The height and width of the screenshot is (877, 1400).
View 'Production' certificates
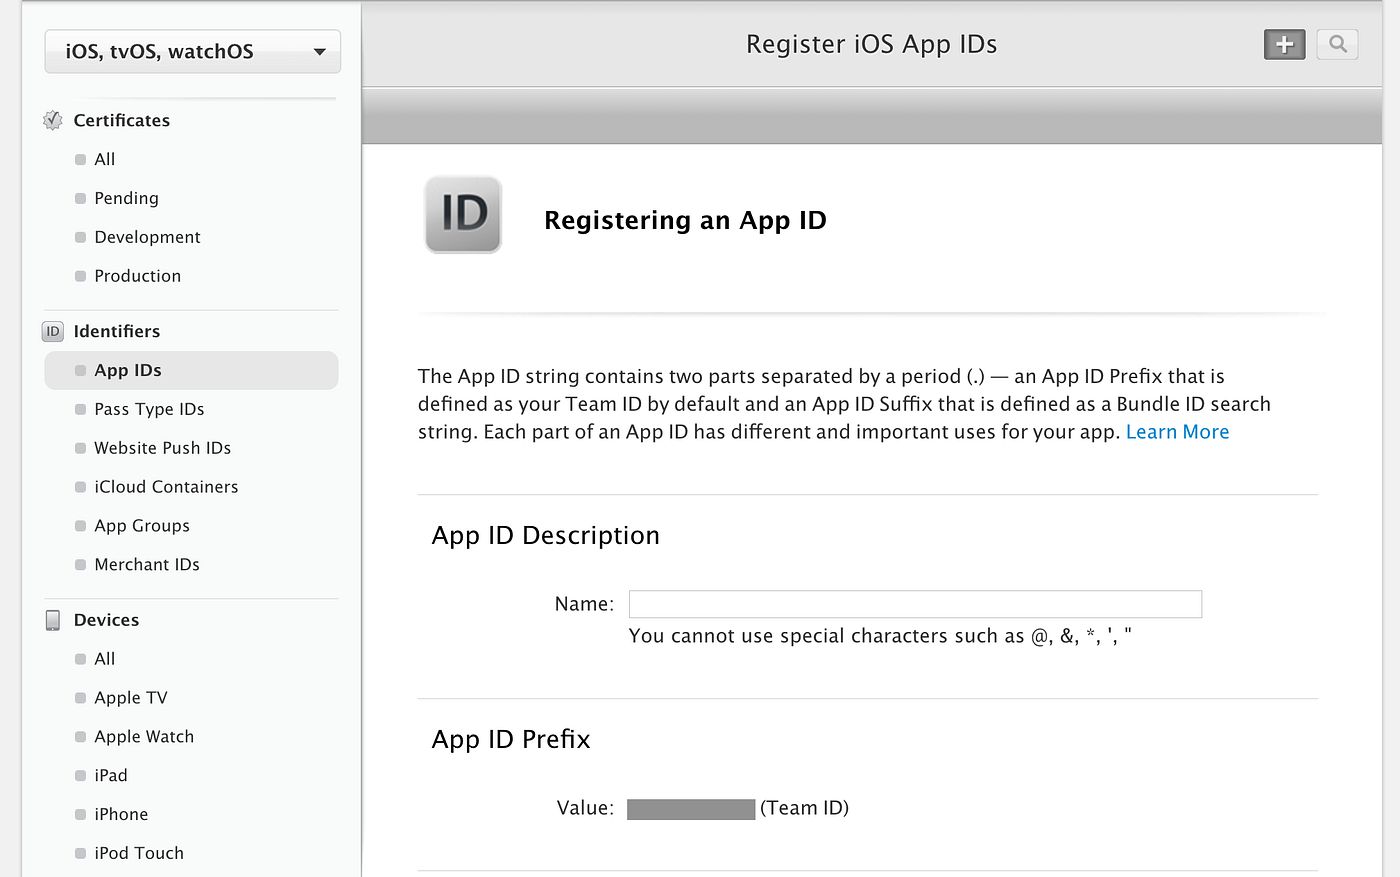coord(137,276)
